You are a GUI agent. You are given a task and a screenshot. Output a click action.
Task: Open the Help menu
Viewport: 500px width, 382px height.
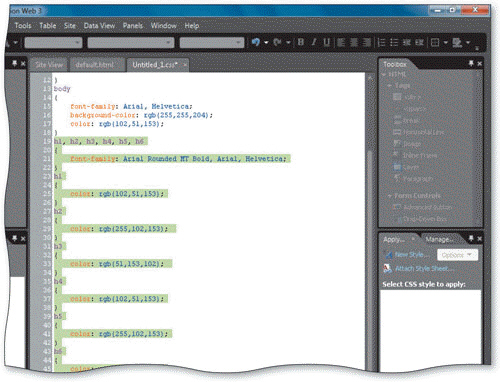point(192,26)
